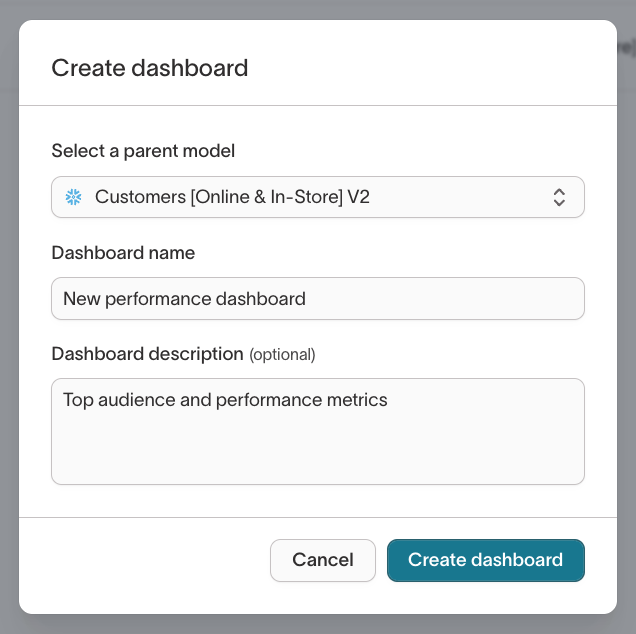The width and height of the screenshot is (636, 634).
Task: Click the up-down chevron arrows of model selector
Action: [559, 197]
